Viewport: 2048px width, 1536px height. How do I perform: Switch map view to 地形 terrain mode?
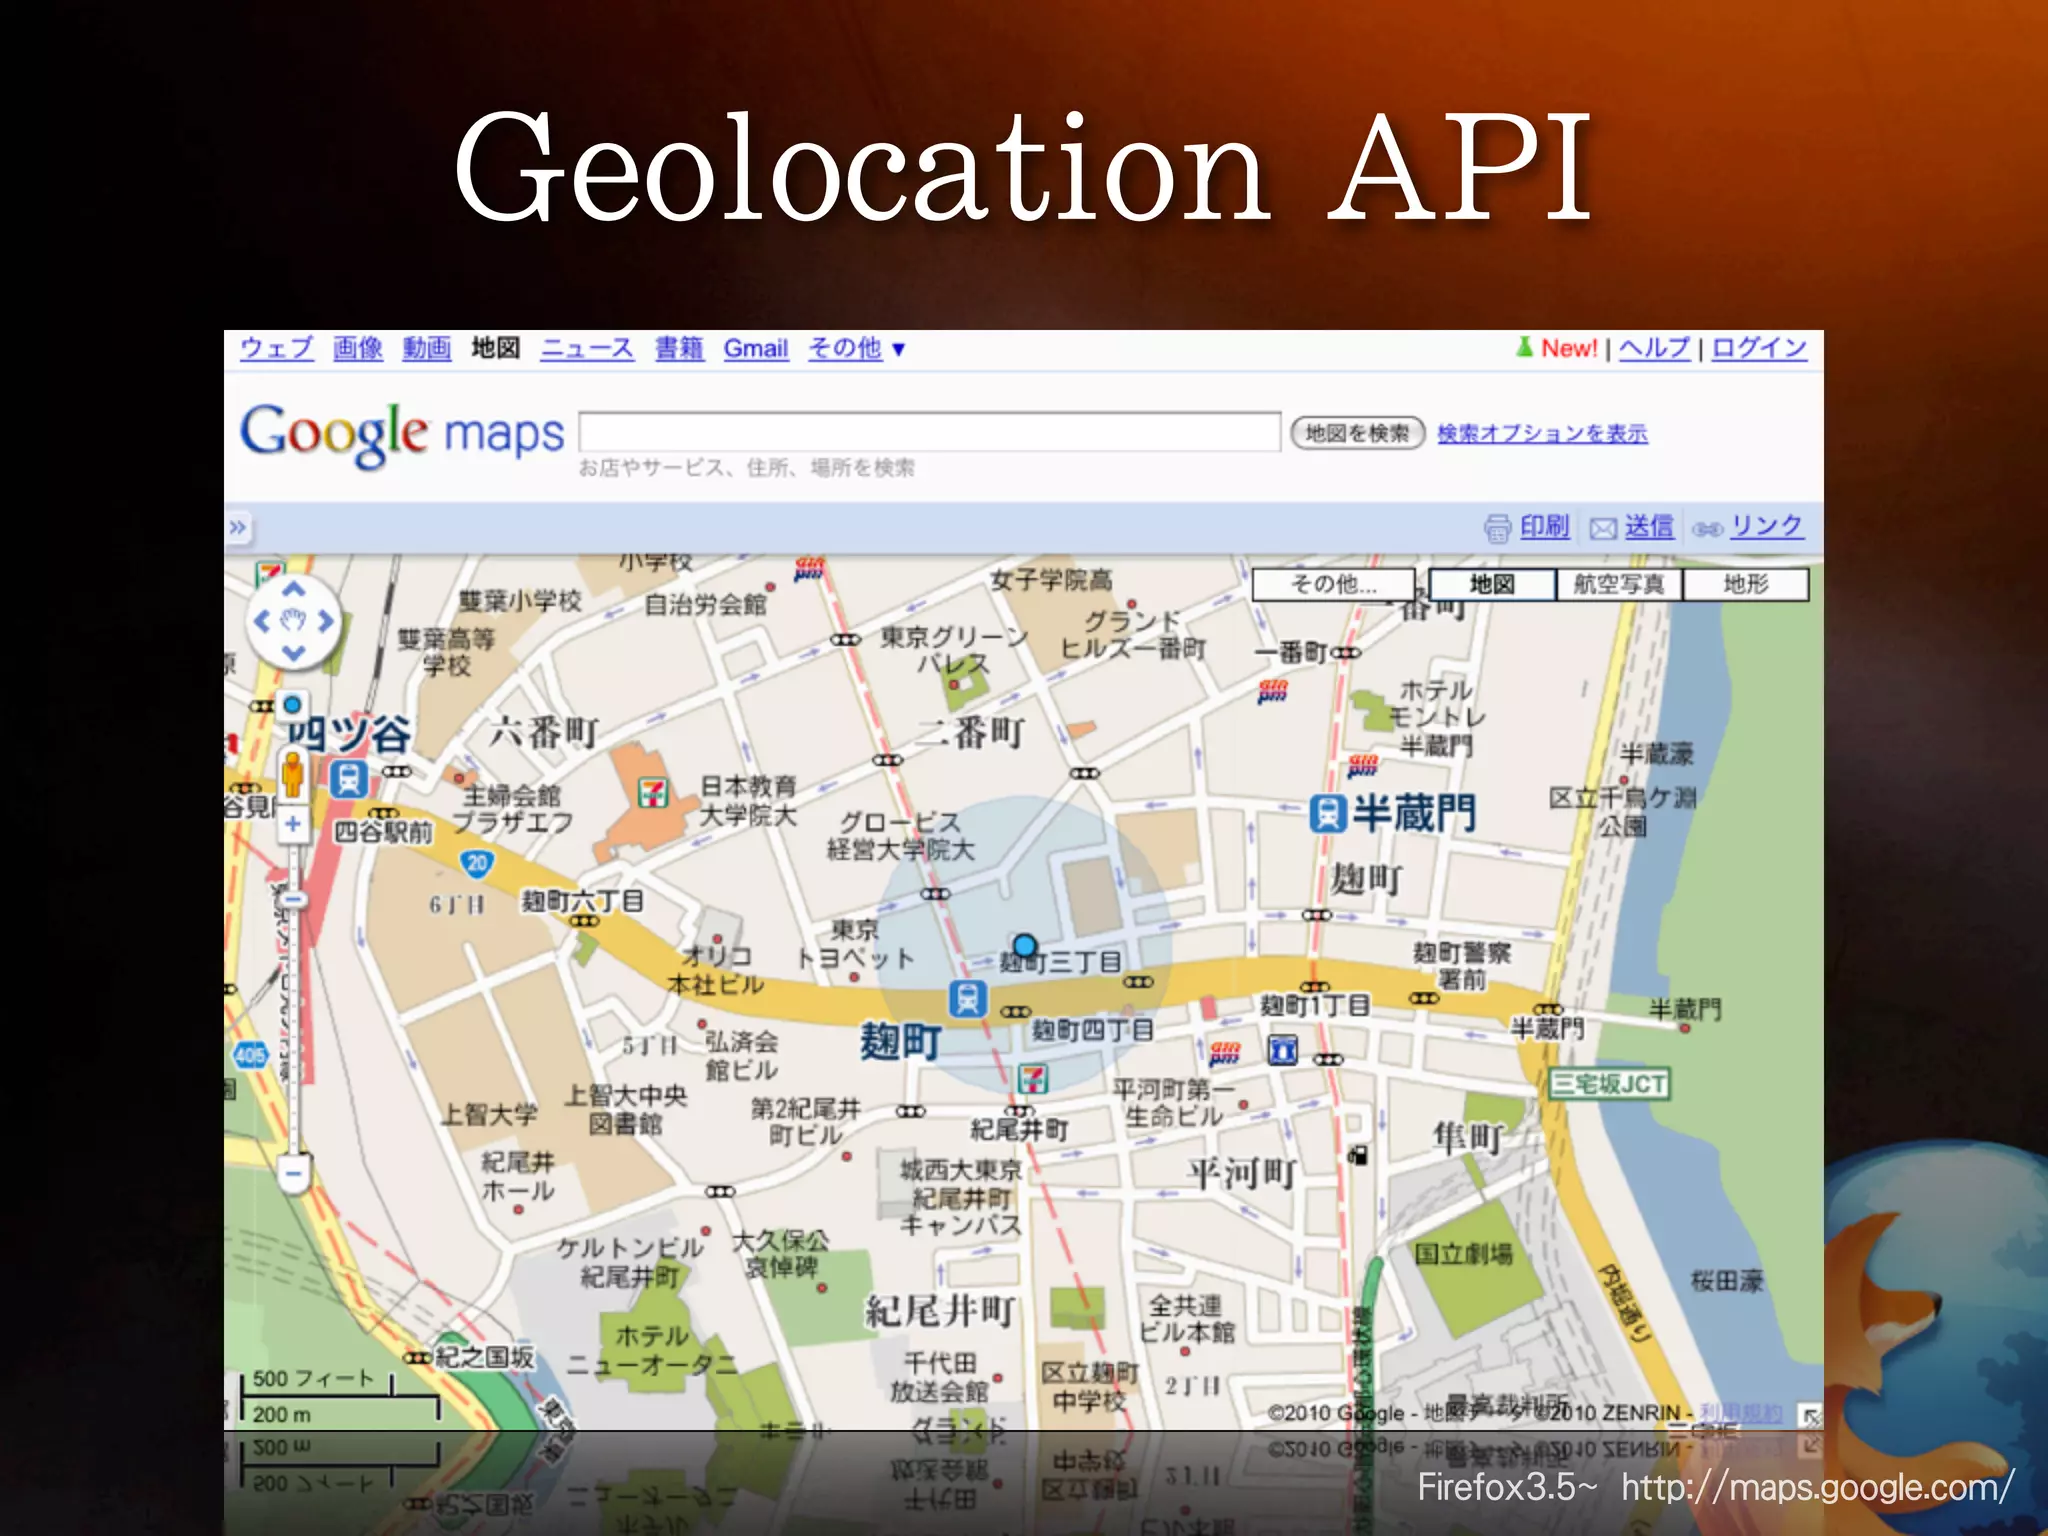pos(1745,584)
